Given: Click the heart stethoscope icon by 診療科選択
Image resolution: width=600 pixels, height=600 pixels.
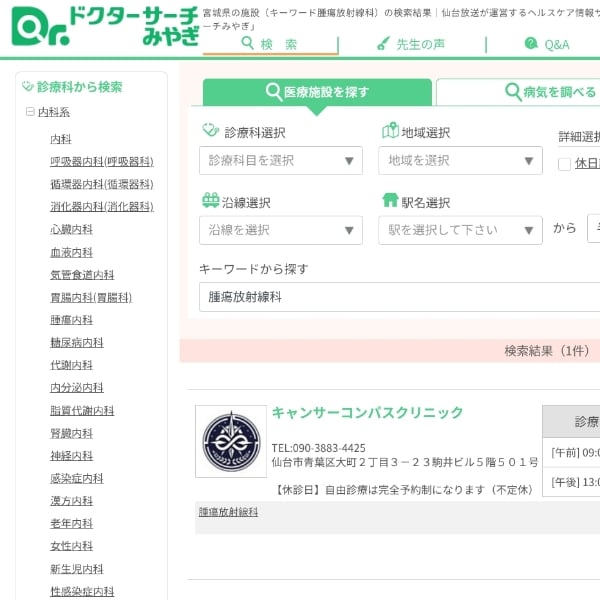Looking at the screenshot, I should (x=210, y=132).
